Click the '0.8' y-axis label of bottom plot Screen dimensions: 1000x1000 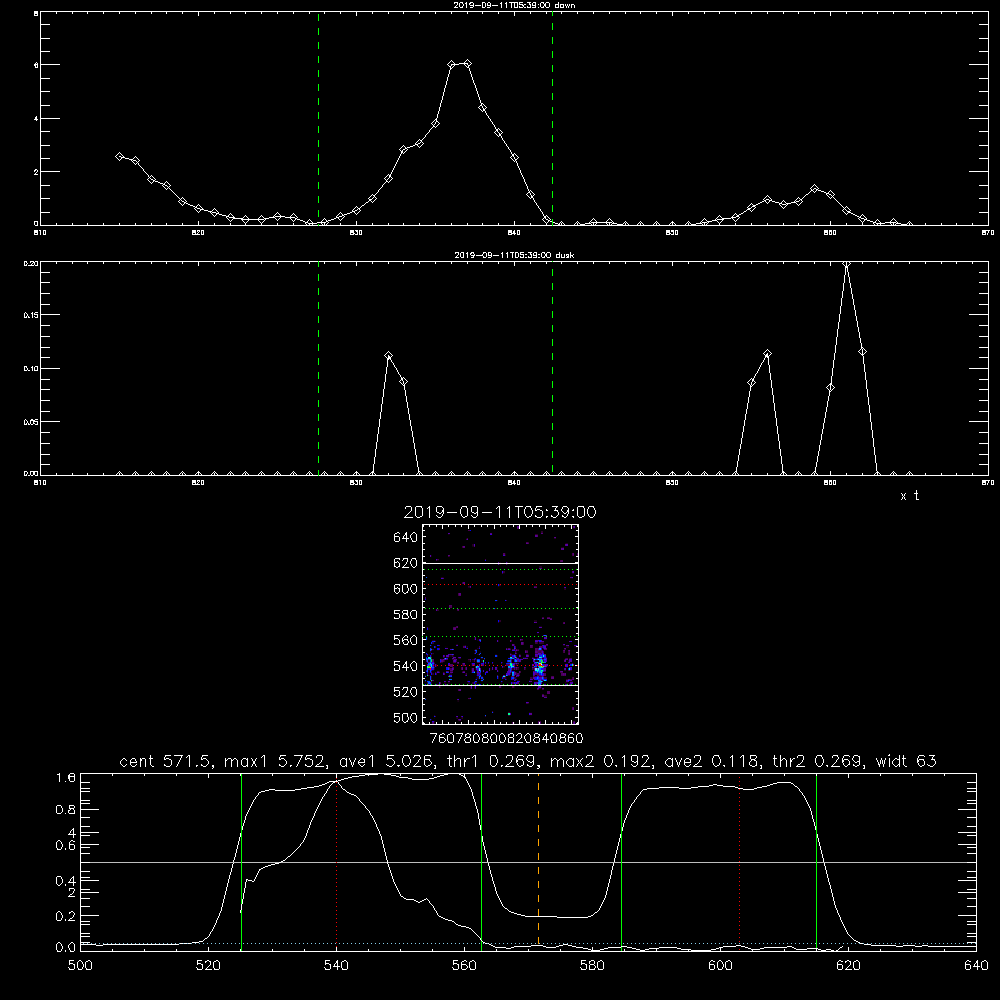[x=66, y=809]
